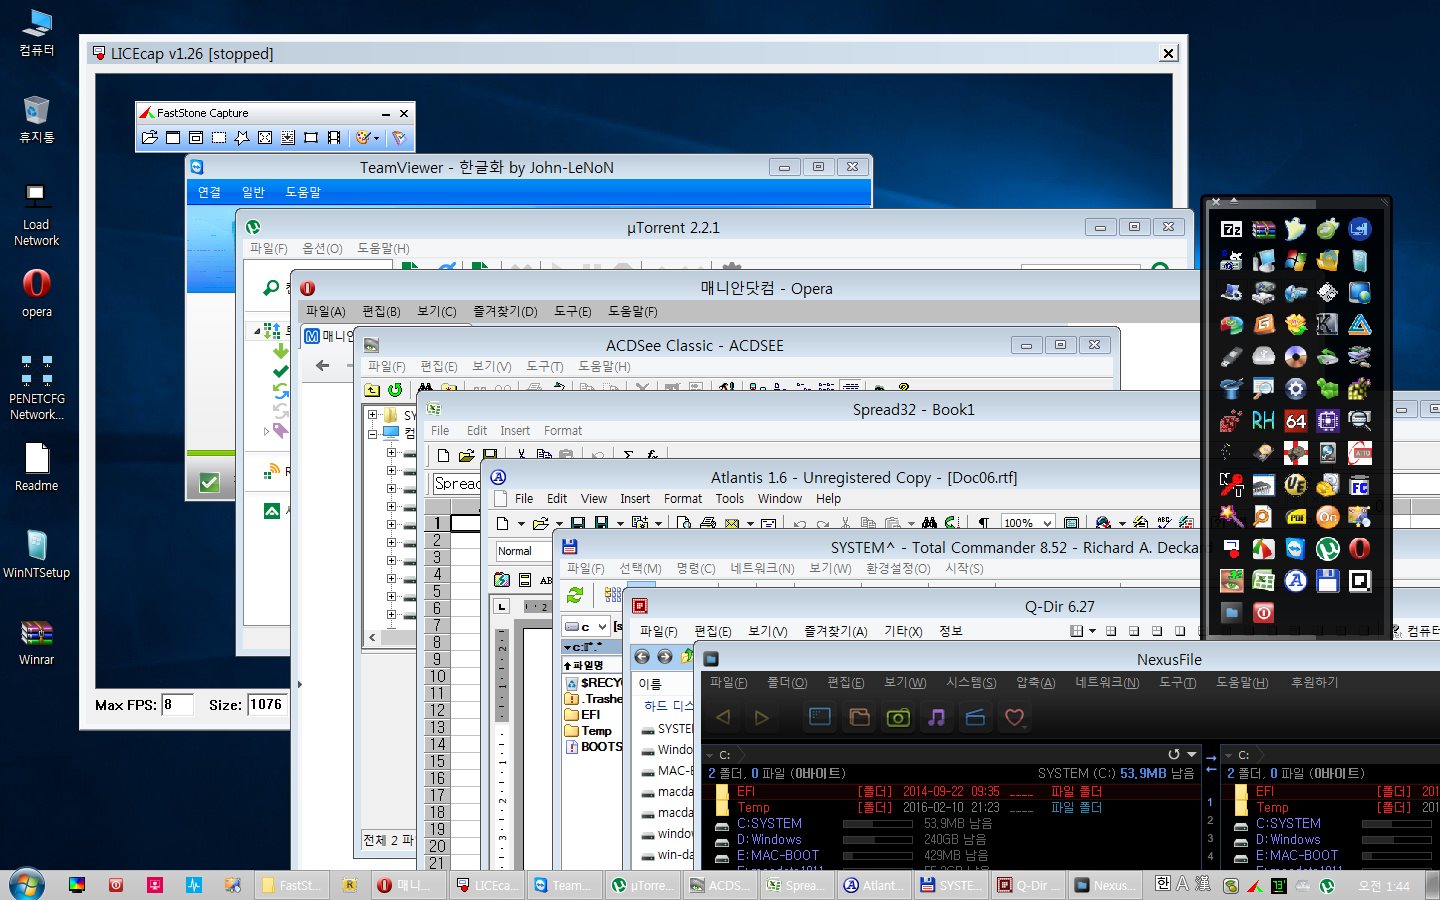
Task: Click Total Commander's green refresh icon
Action: tap(575, 594)
